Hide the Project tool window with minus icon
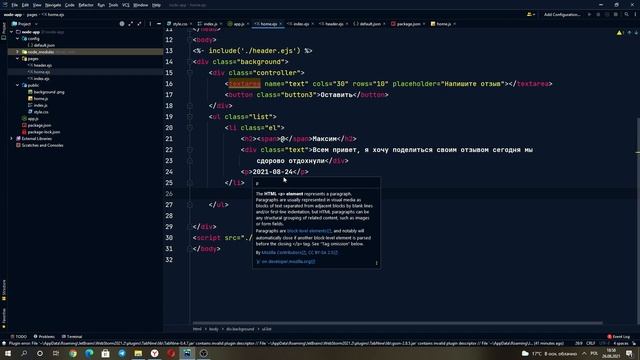The image size is (640, 360). coord(159,24)
